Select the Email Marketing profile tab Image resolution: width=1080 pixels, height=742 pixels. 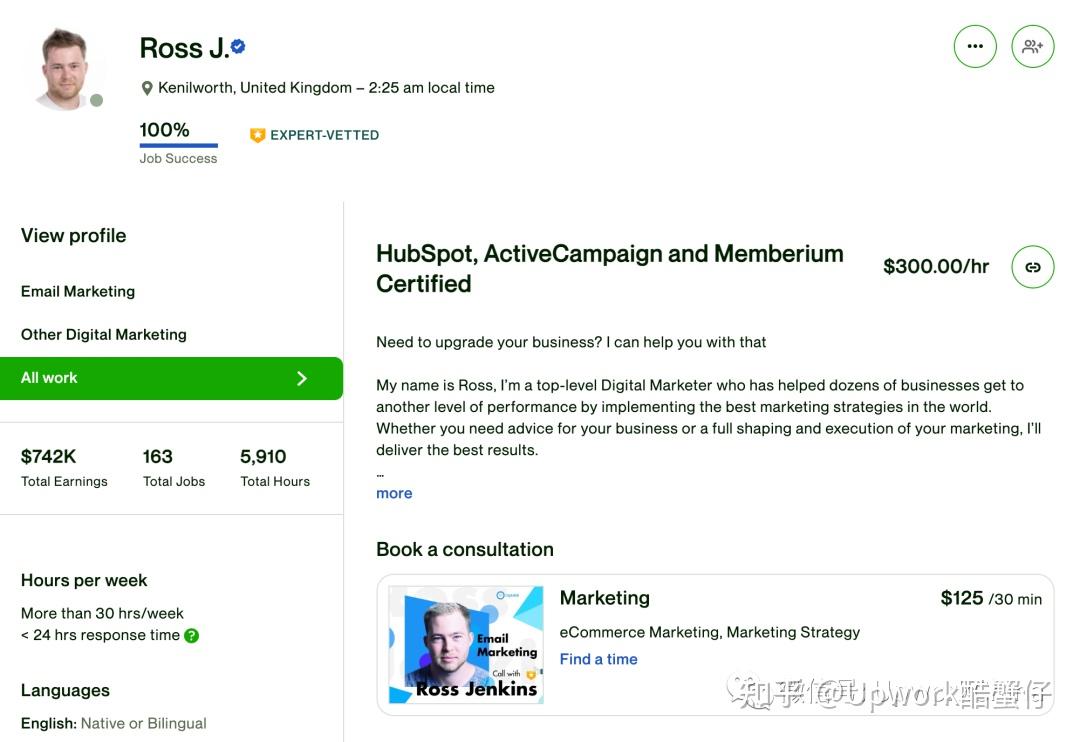click(78, 291)
